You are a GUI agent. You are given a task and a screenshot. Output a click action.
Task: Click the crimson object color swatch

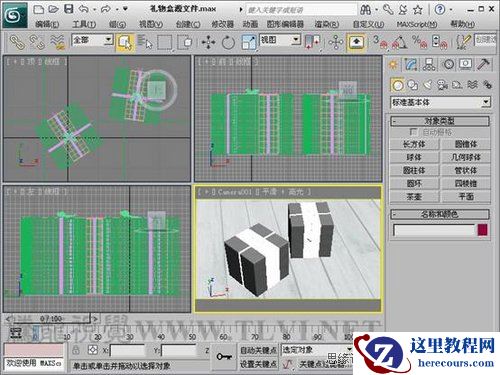[x=483, y=230]
